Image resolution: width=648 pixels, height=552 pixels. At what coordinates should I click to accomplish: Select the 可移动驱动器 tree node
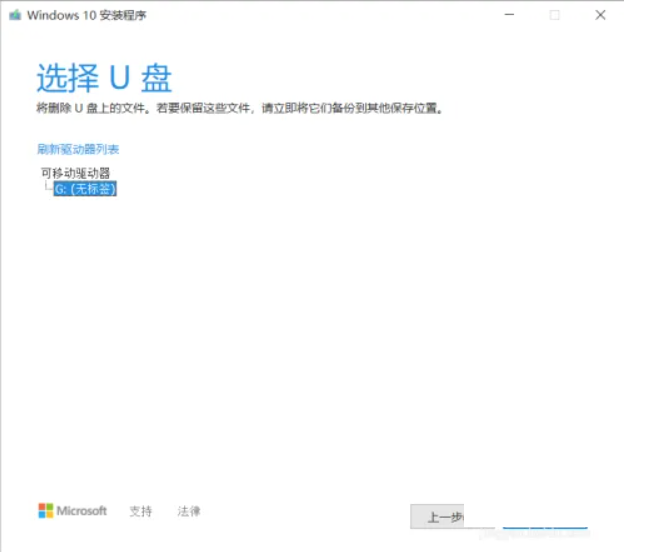tap(75, 173)
